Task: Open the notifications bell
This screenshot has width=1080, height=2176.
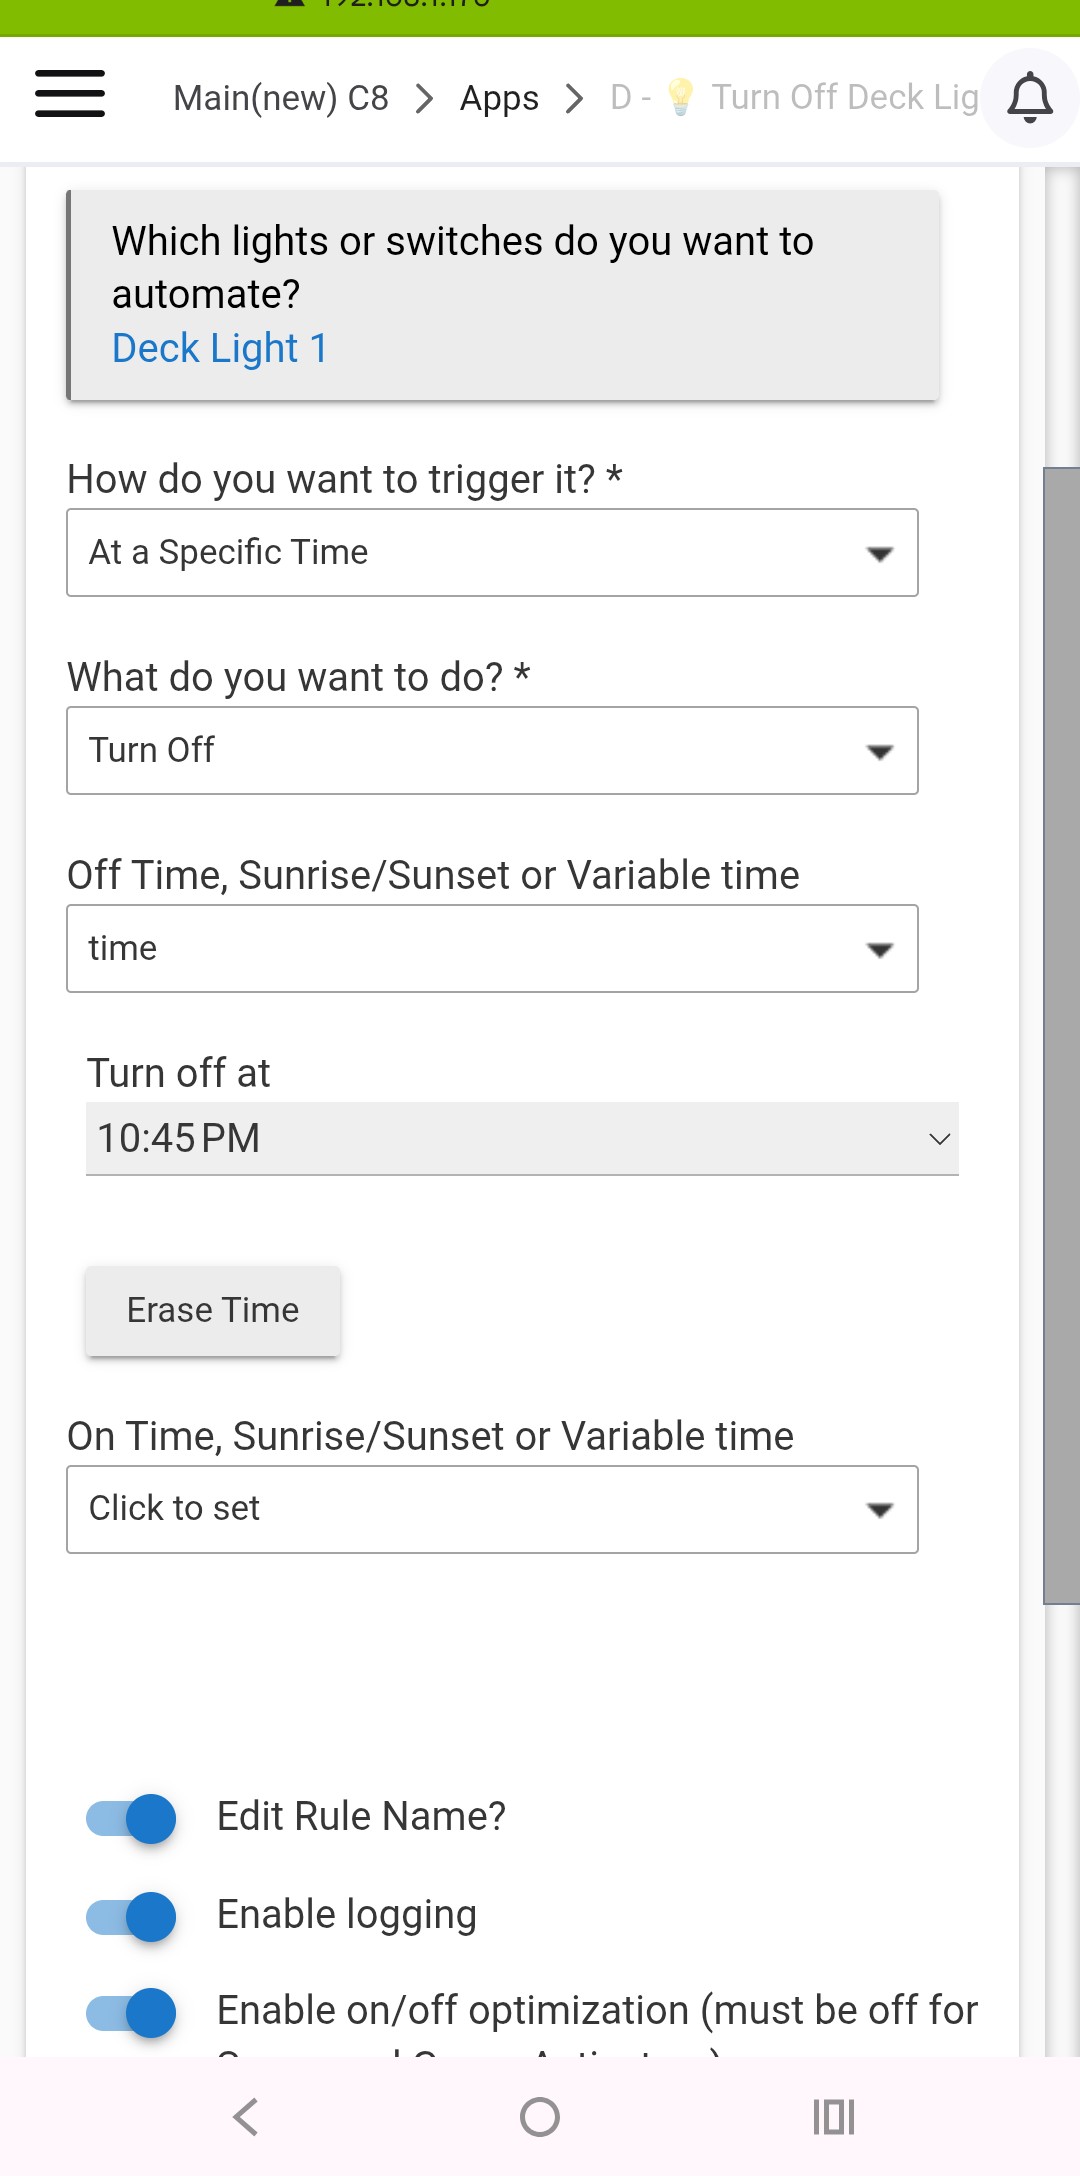Action: click(x=1030, y=98)
